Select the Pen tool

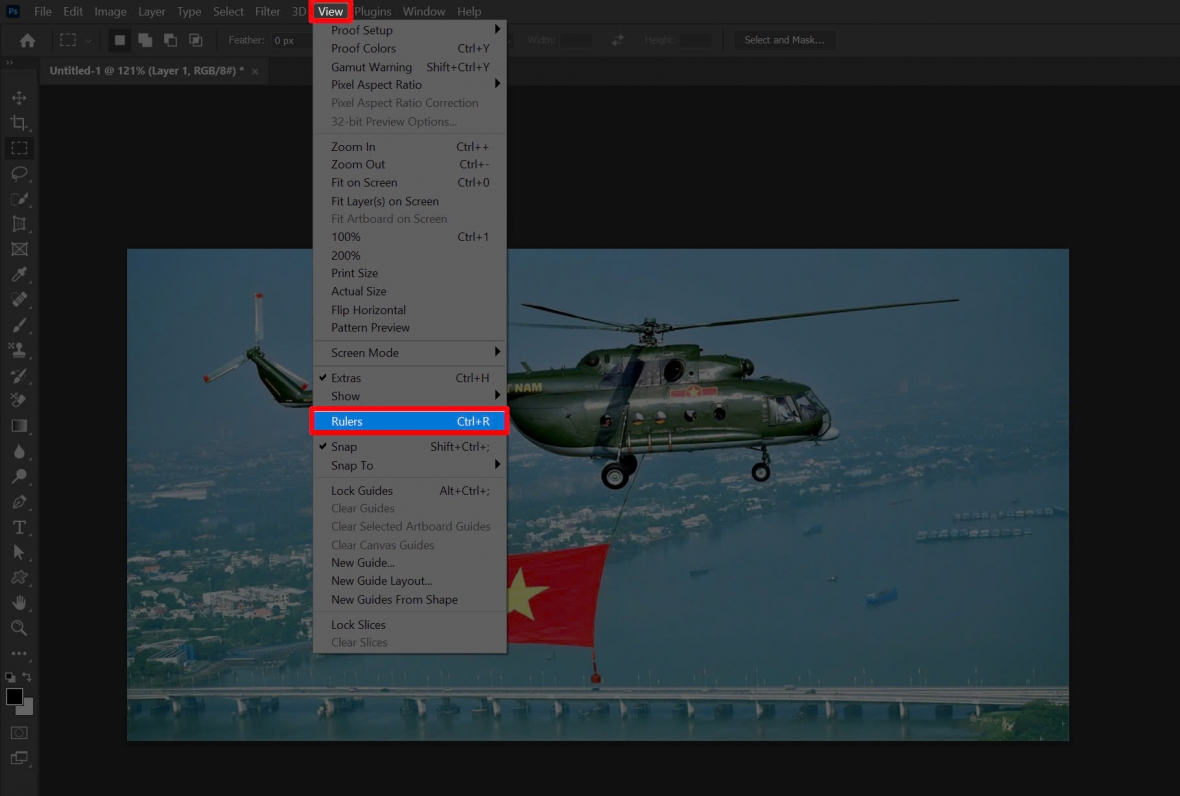tap(19, 502)
